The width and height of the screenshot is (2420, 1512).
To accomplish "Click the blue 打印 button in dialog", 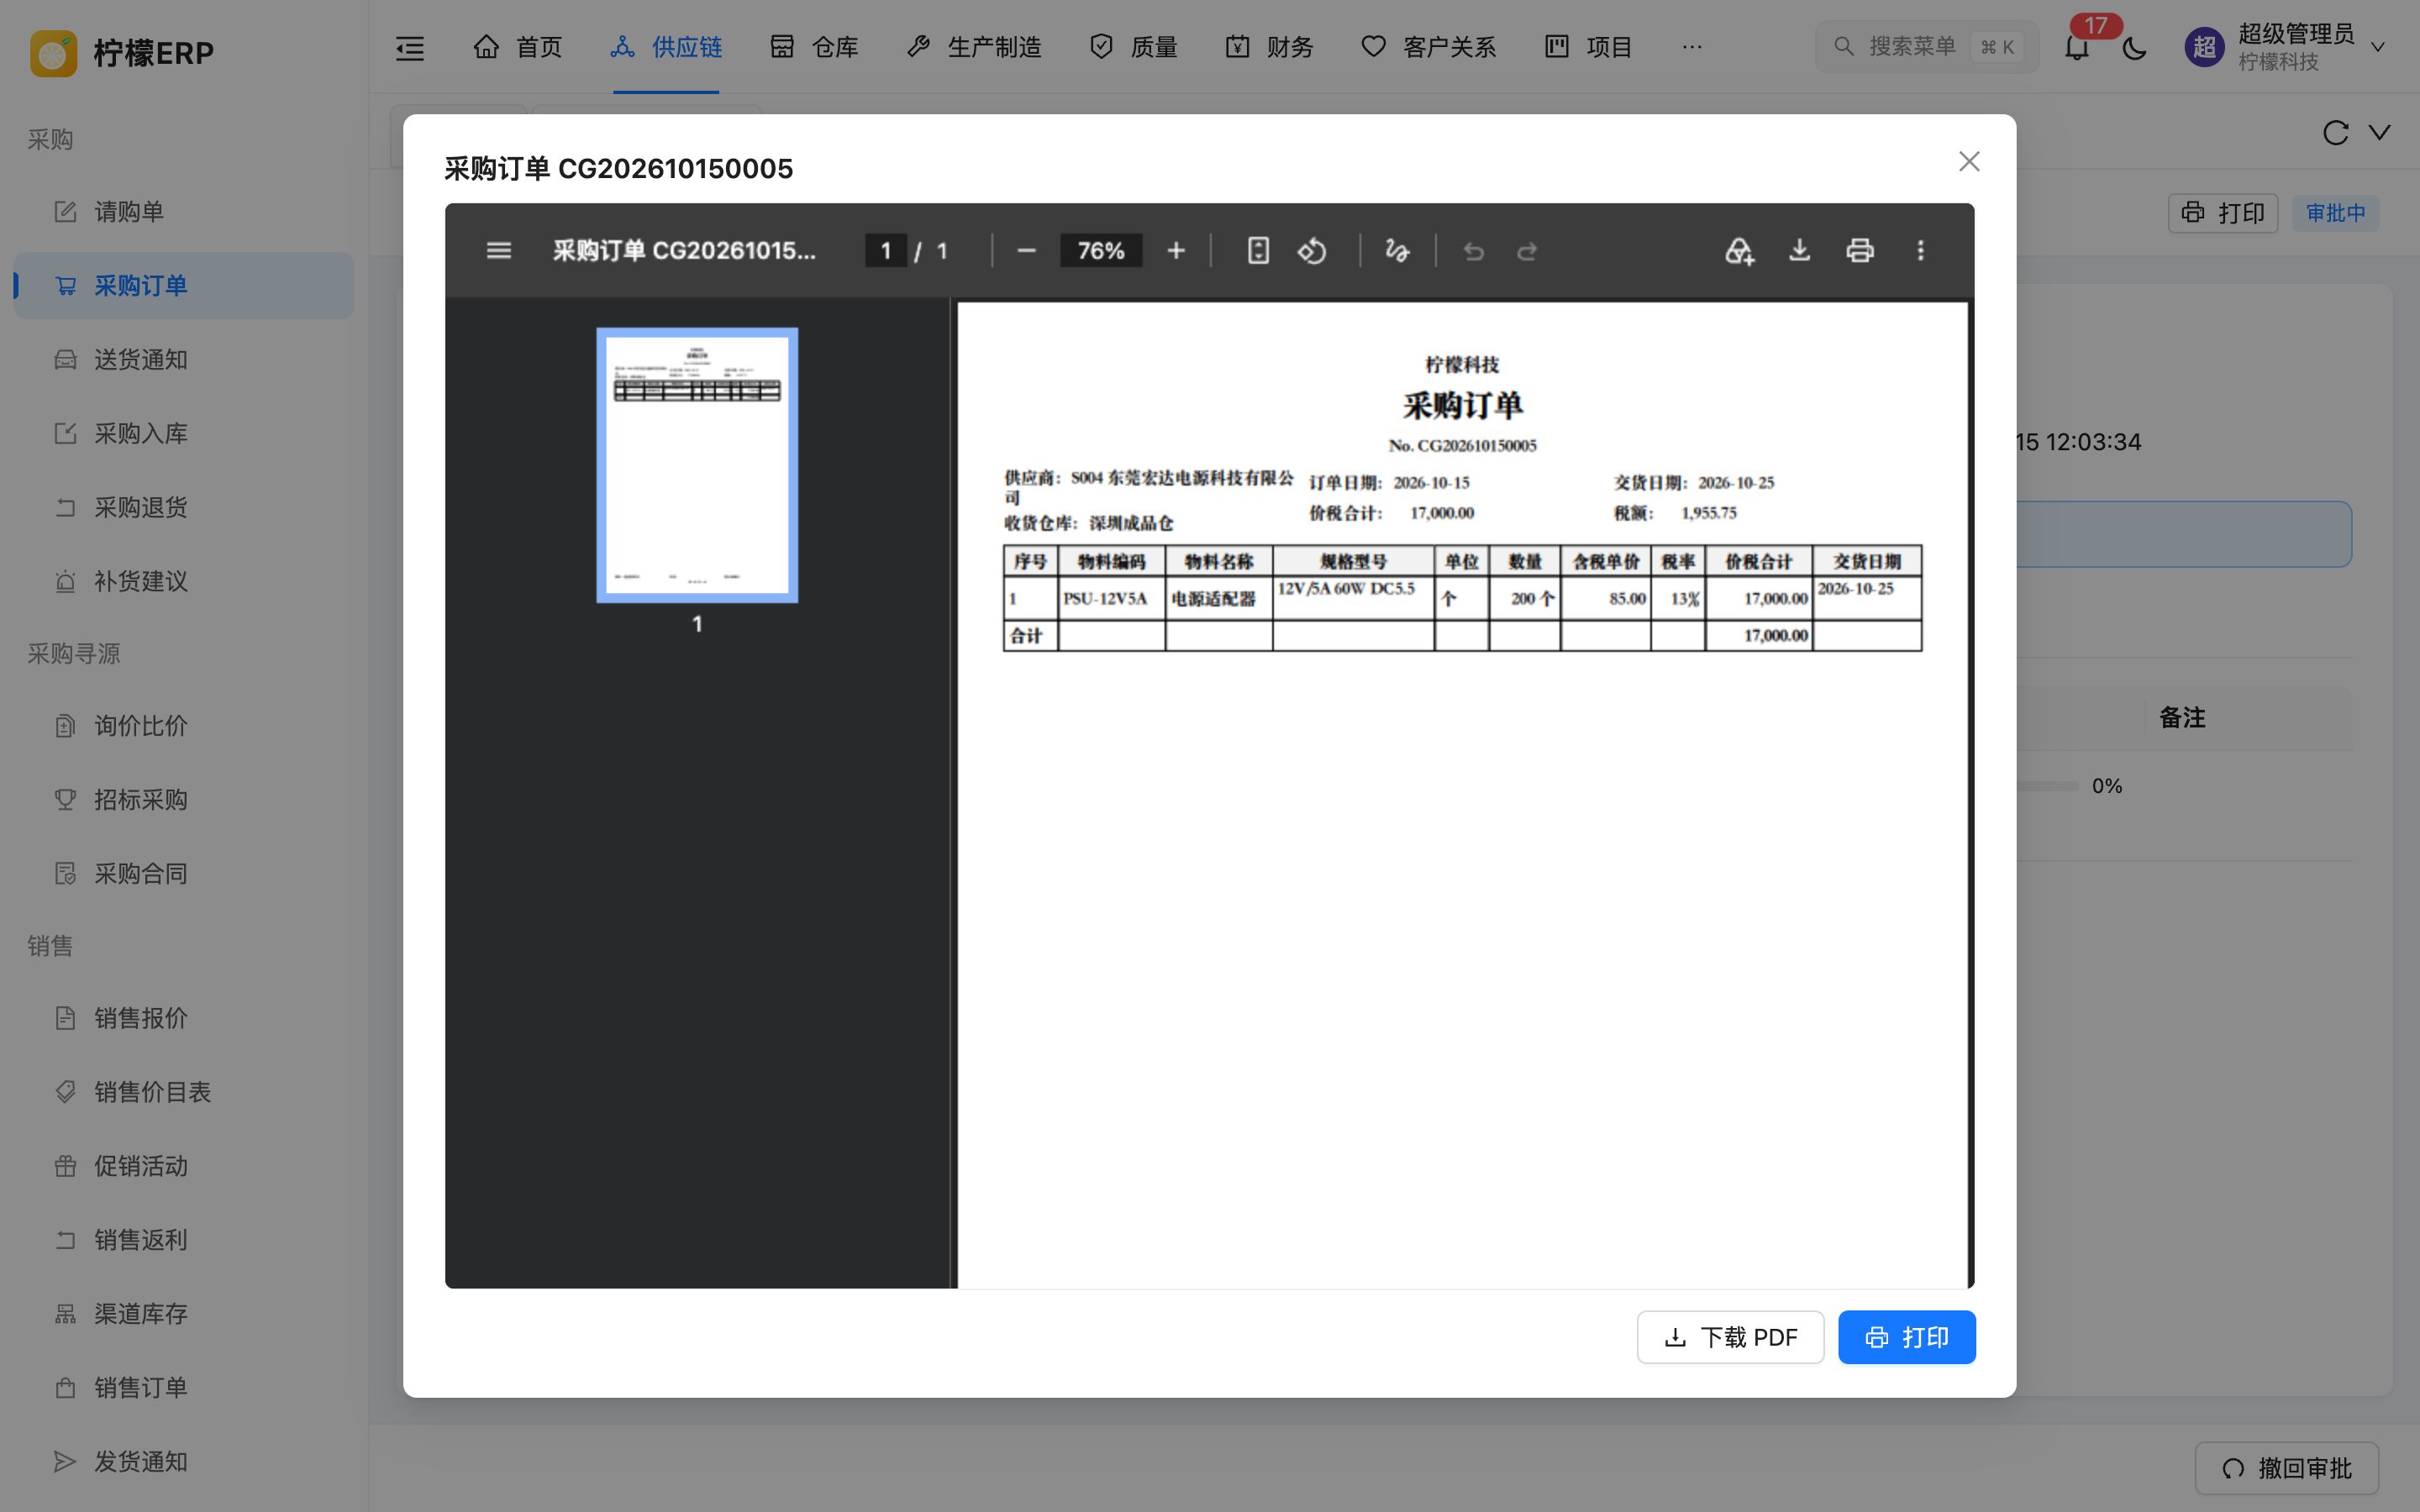I will 1907,1337.
